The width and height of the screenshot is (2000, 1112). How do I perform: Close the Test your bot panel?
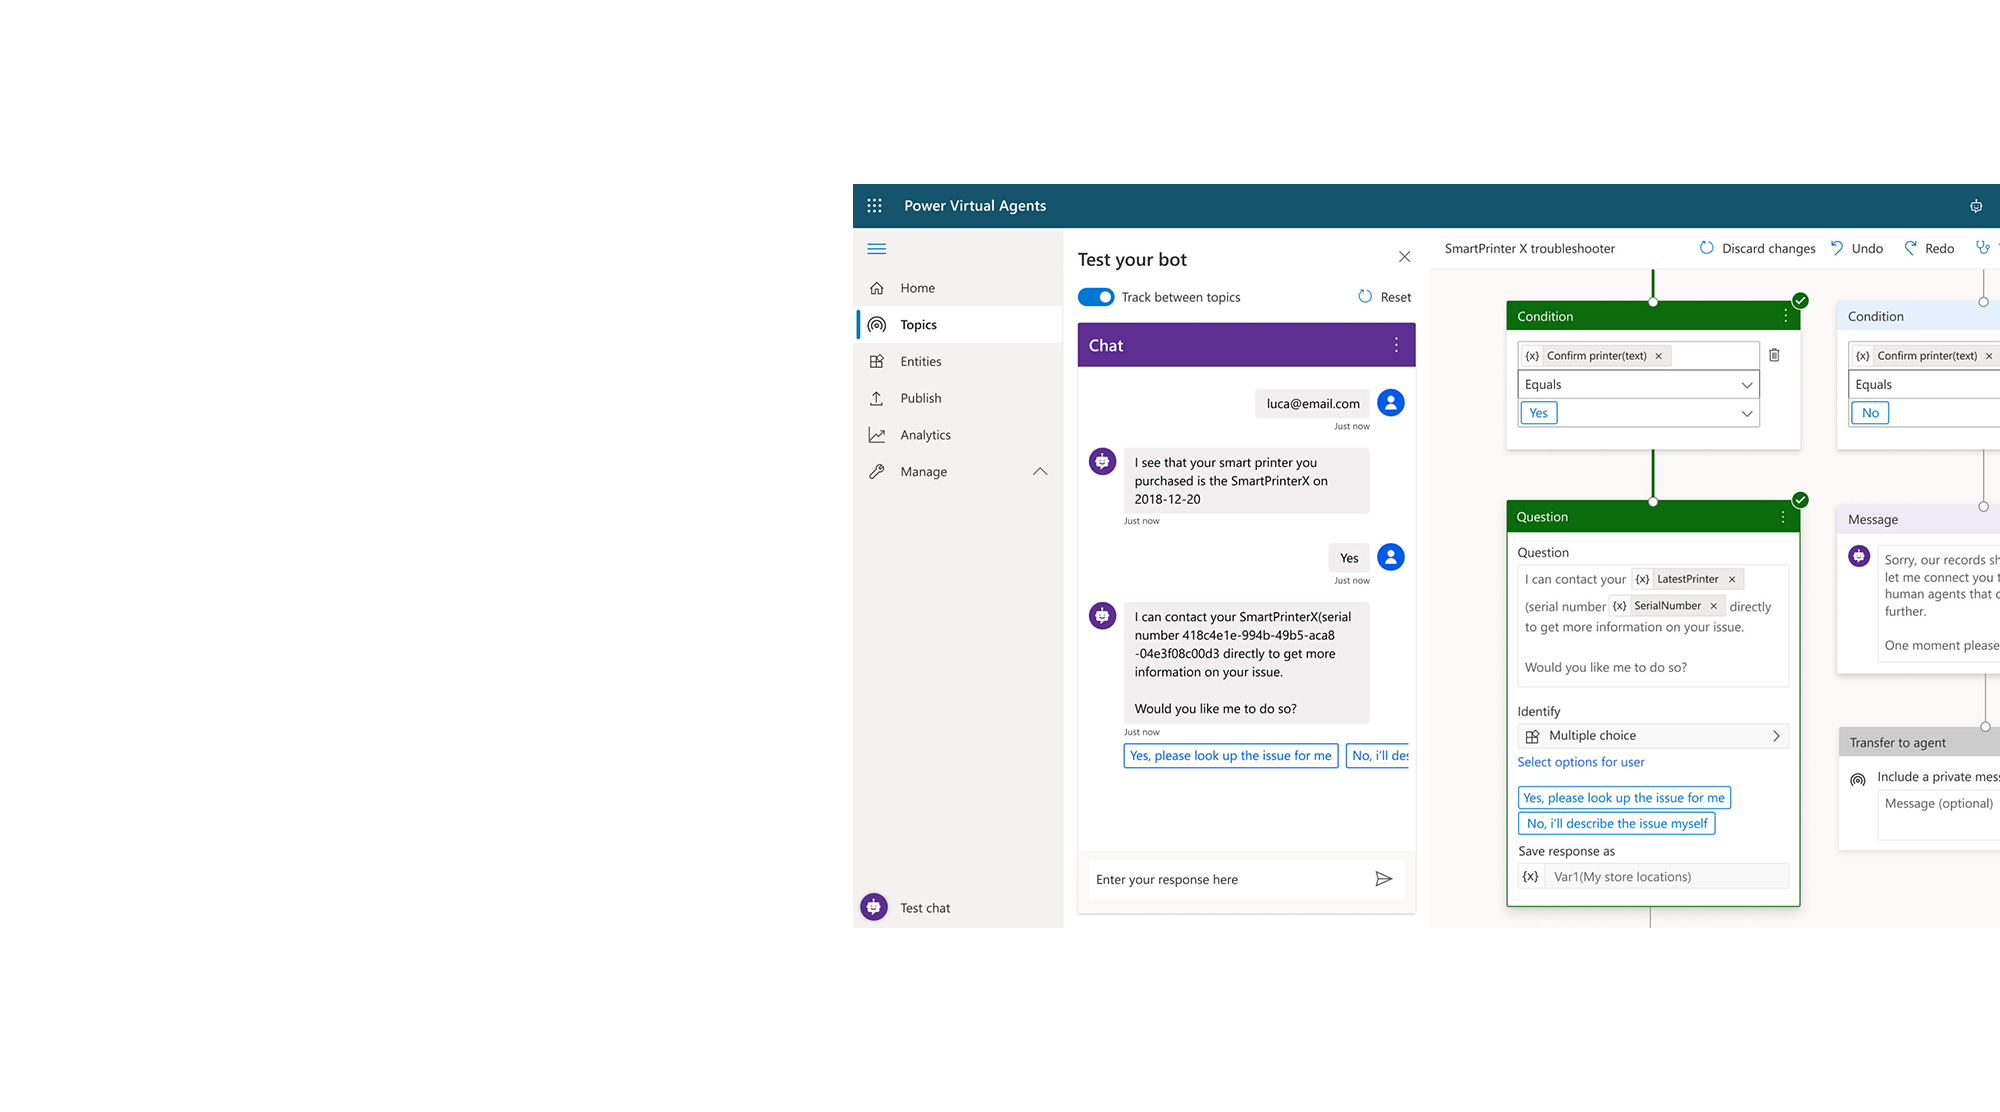point(1404,257)
